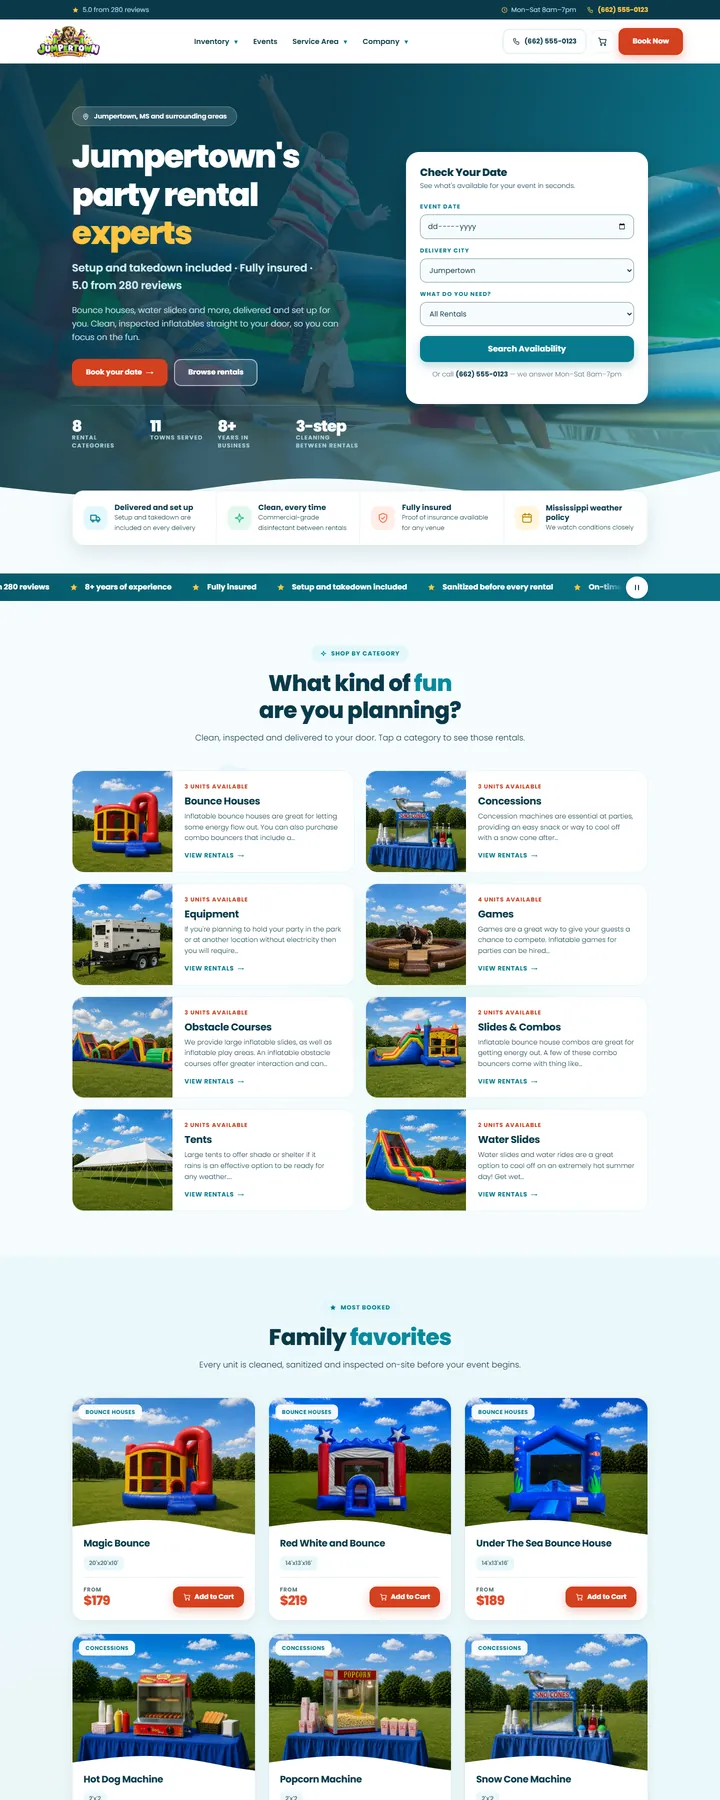Click the shield icon beside Fully insured
The width and height of the screenshot is (720, 1800).
tap(383, 518)
